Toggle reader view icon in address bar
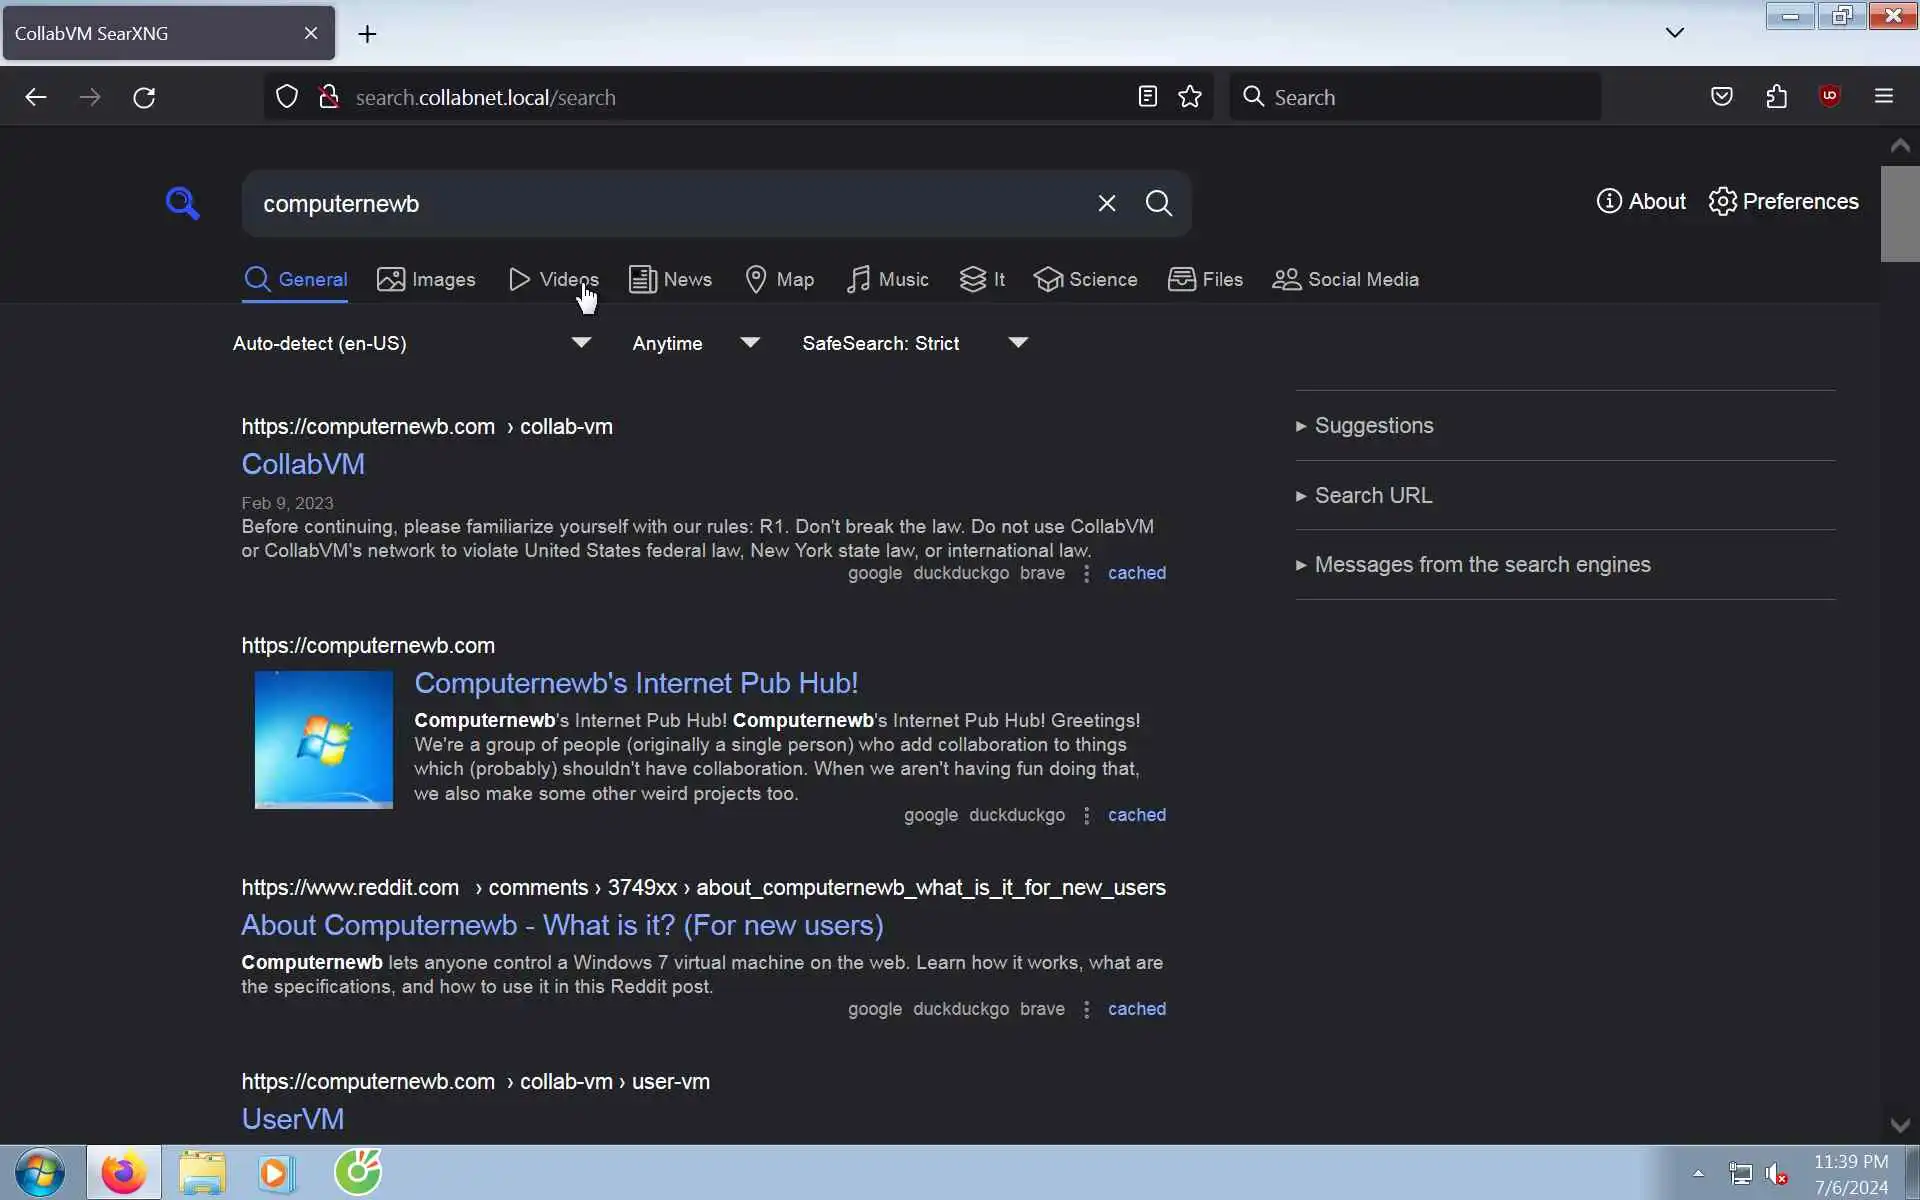This screenshot has height=1200, width=1920. click(x=1147, y=97)
